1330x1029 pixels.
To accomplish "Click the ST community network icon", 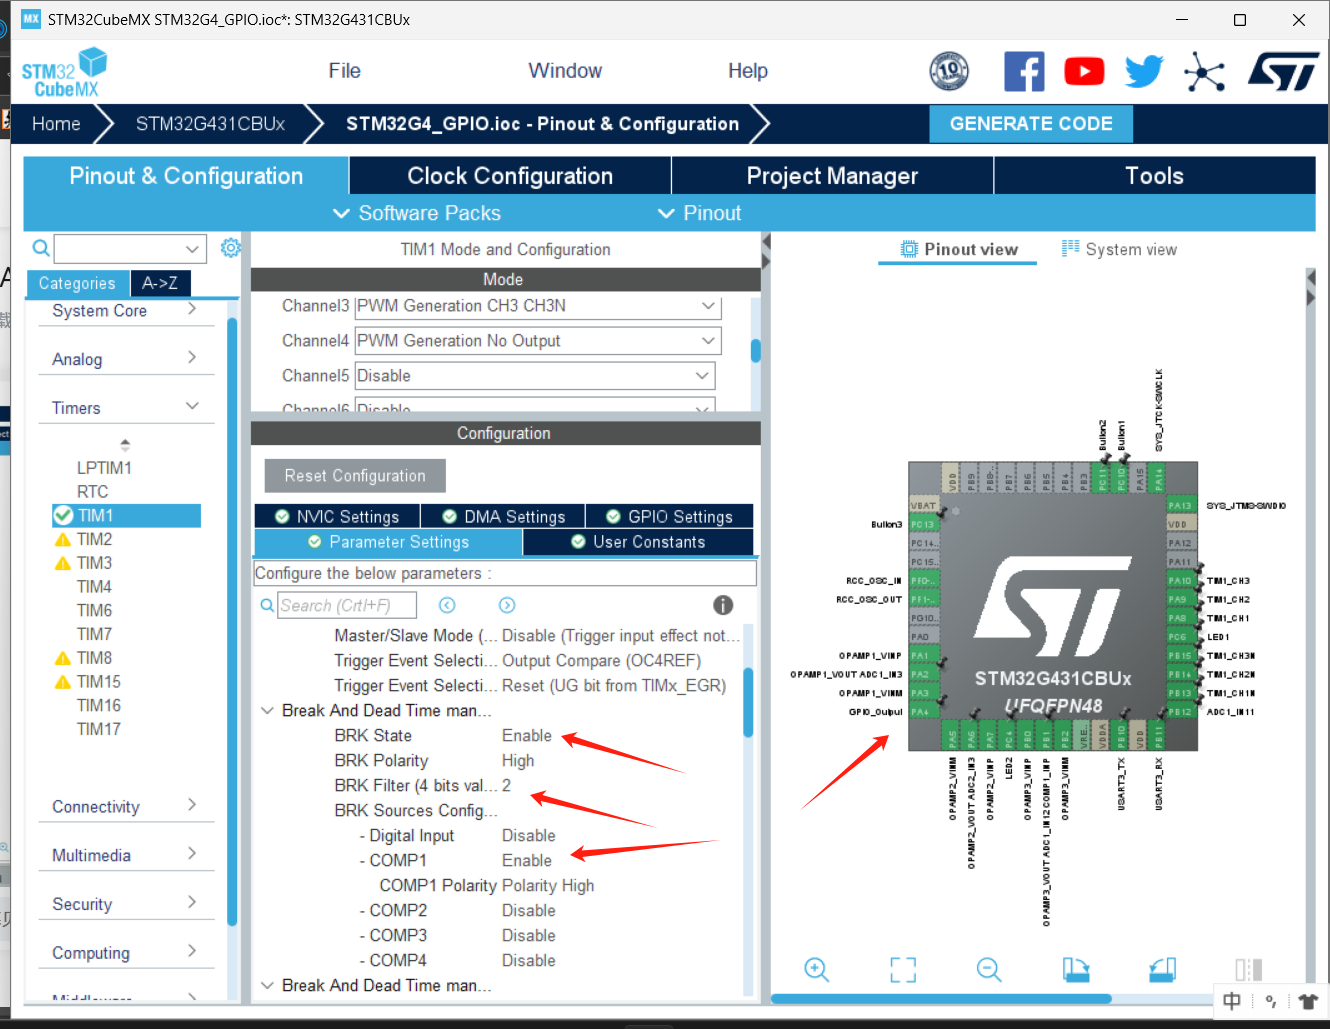I will click(x=1204, y=72).
